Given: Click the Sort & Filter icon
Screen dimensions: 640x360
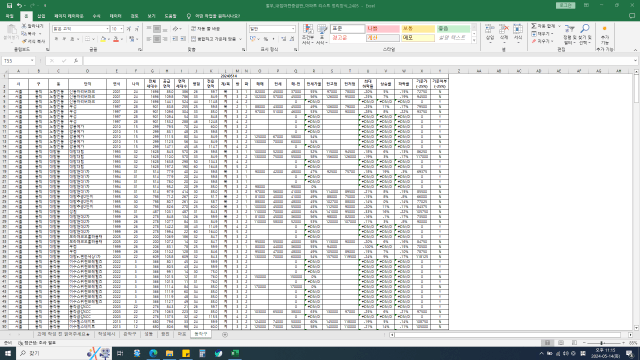Looking at the screenshot, I should [569, 29].
